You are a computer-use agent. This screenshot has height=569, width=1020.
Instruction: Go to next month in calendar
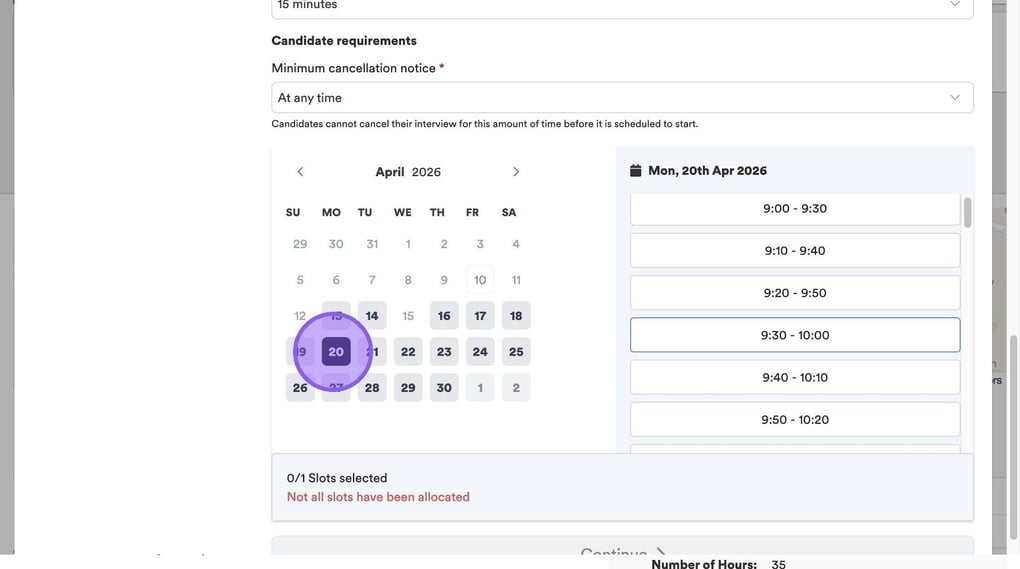[x=516, y=172]
